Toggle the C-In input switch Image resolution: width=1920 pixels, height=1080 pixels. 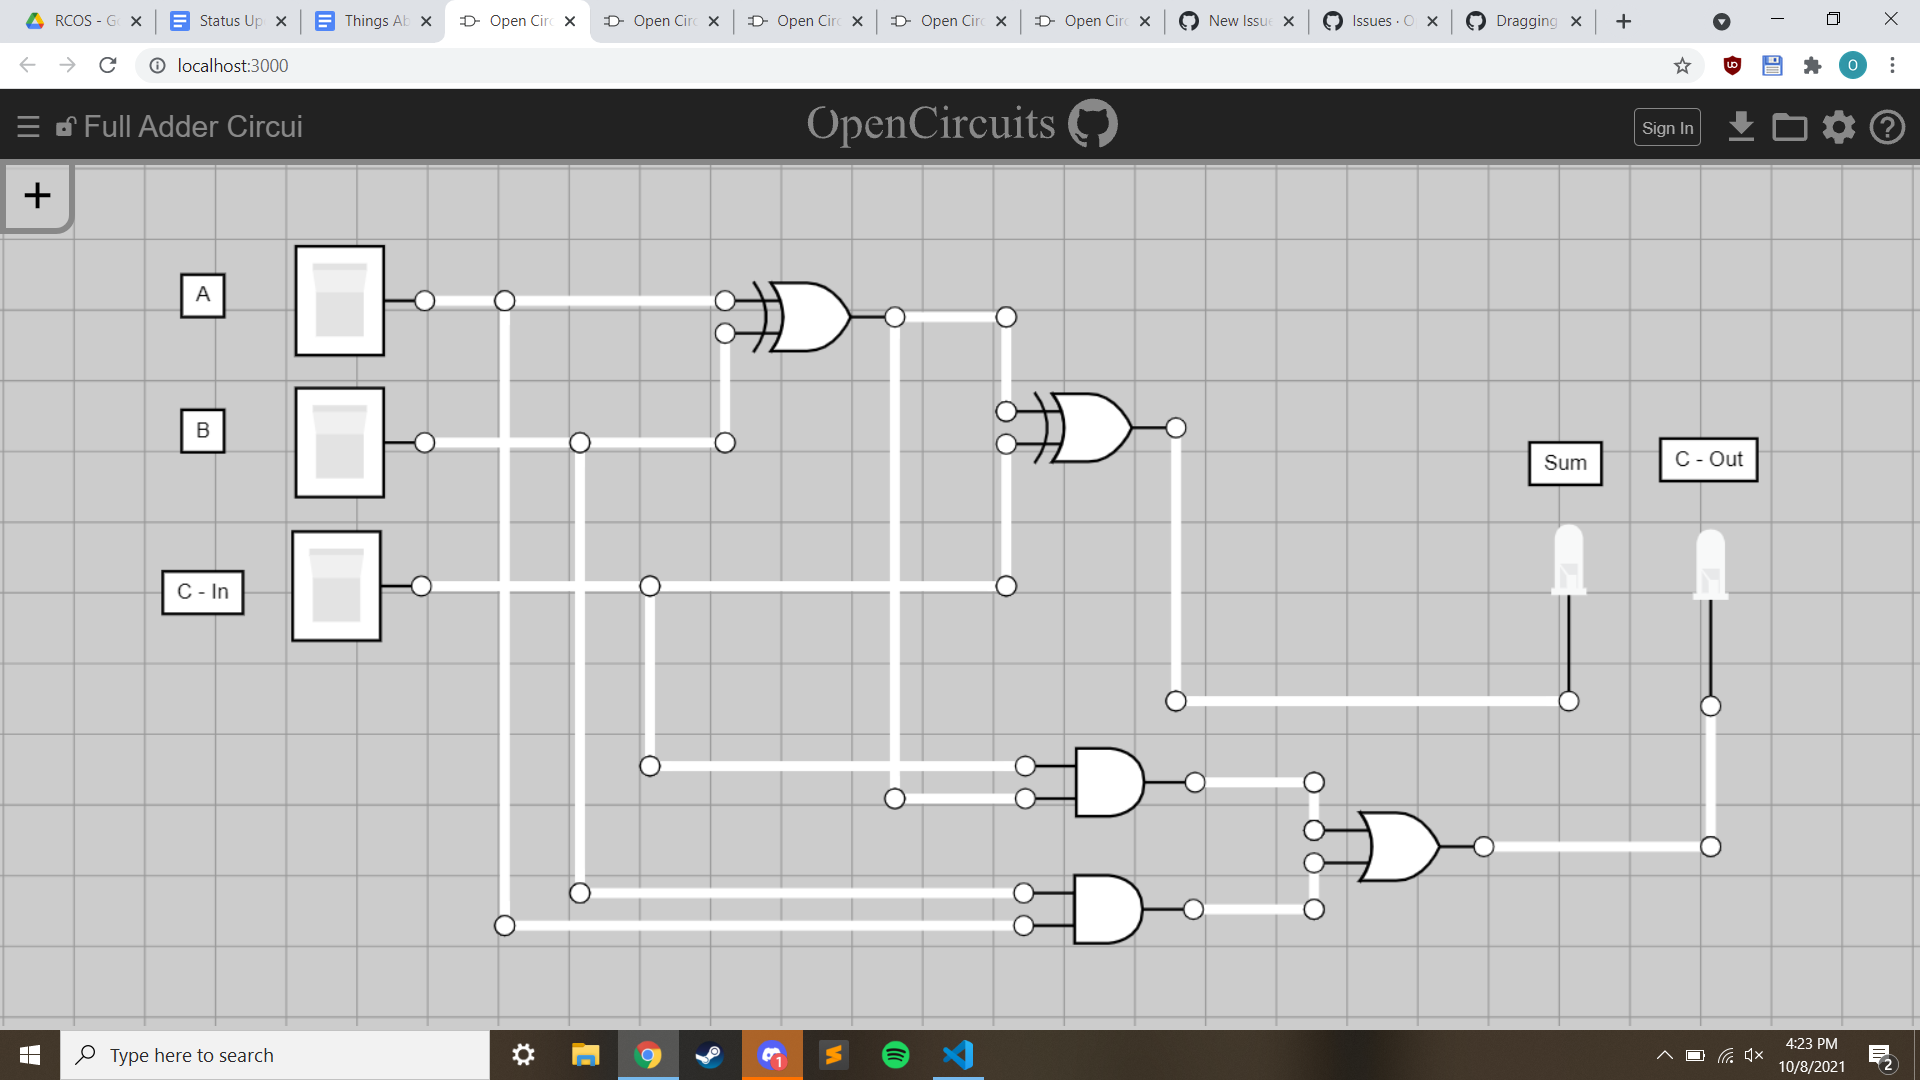tap(336, 587)
